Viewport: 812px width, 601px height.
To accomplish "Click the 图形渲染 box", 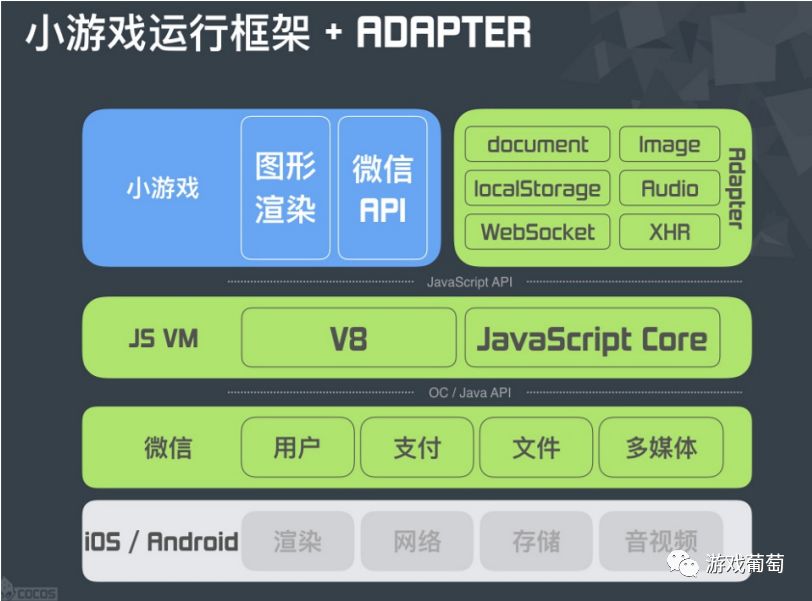I will point(285,187).
